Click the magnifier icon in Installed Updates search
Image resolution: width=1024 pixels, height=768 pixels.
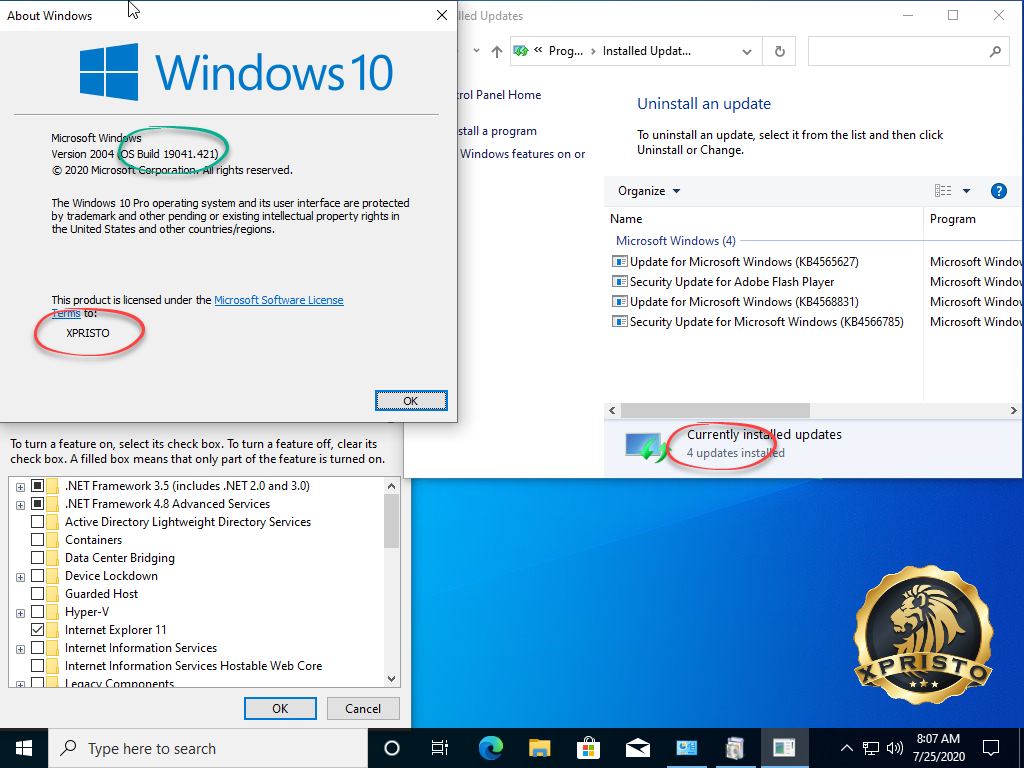[x=995, y=52]
